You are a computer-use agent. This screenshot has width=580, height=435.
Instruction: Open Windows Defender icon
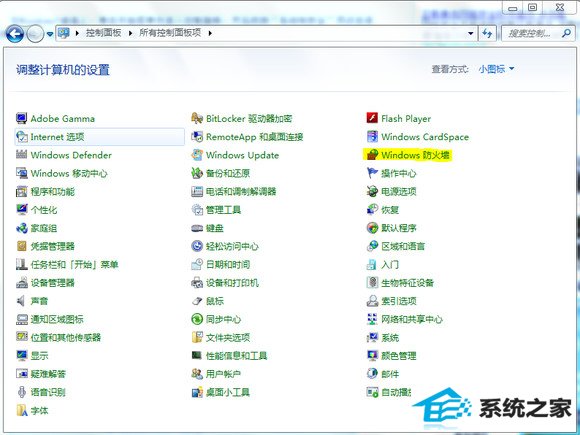[x=21, y=155]
